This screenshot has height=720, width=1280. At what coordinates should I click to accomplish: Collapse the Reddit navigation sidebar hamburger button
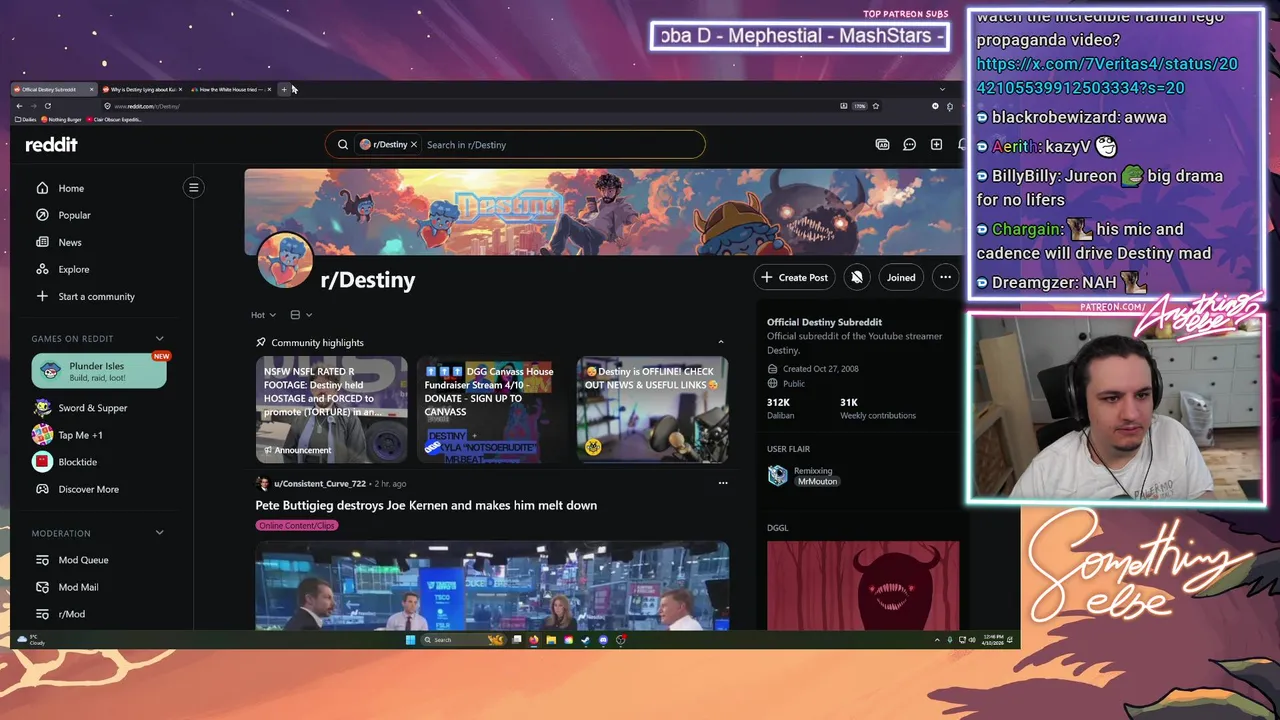pyautogui.click(x=194, y=187)
